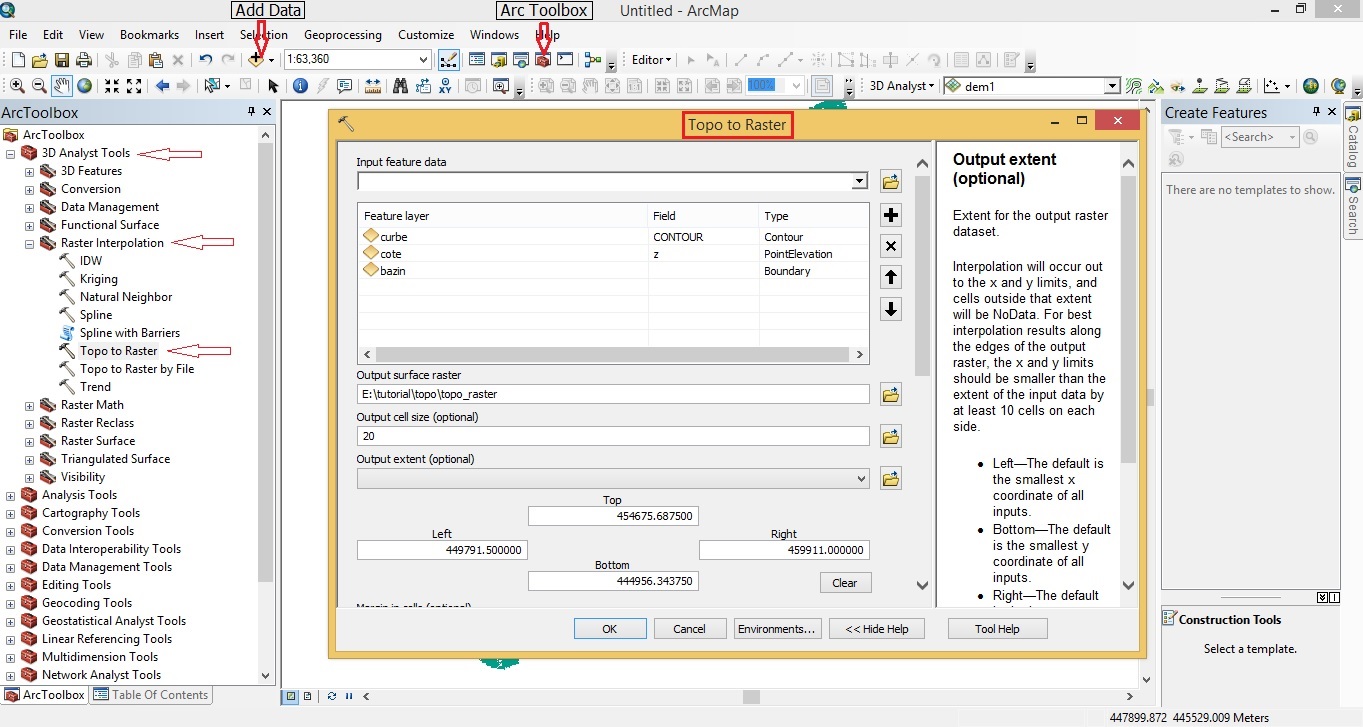This screenshot has width=1363, height=727.
Task: Click the Tool Help button
Action: point(997,629)
